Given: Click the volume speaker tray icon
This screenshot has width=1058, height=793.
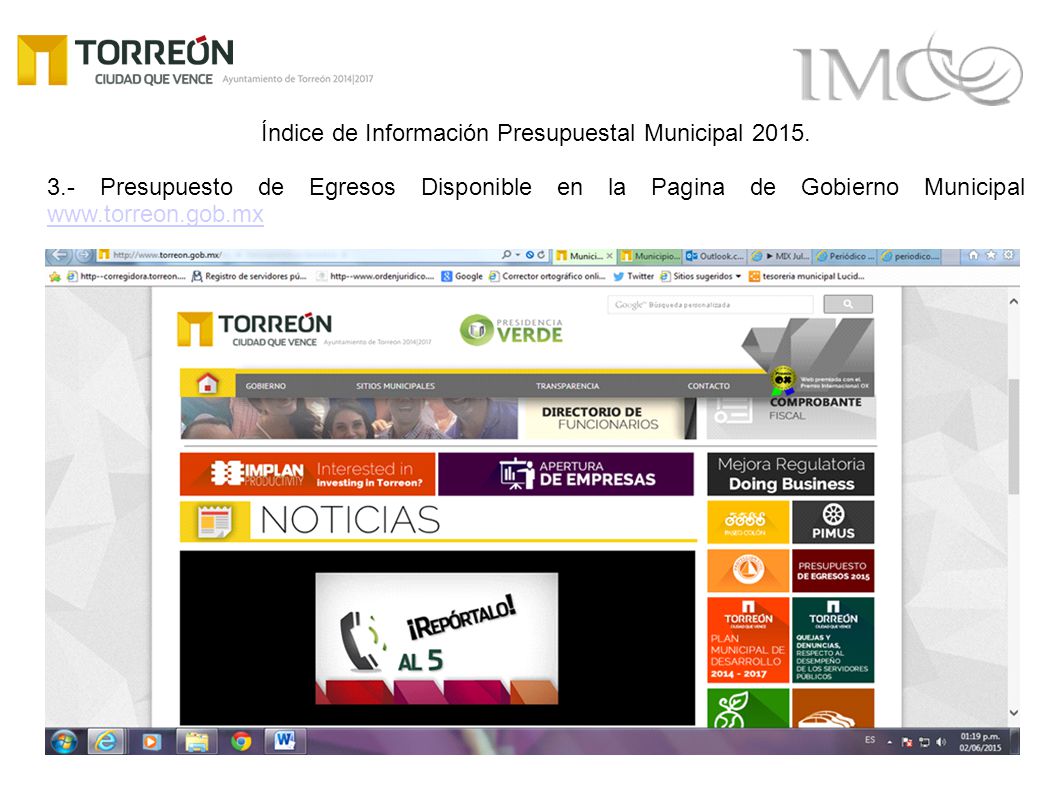Looking at the screenshot, I should point(941,742).
